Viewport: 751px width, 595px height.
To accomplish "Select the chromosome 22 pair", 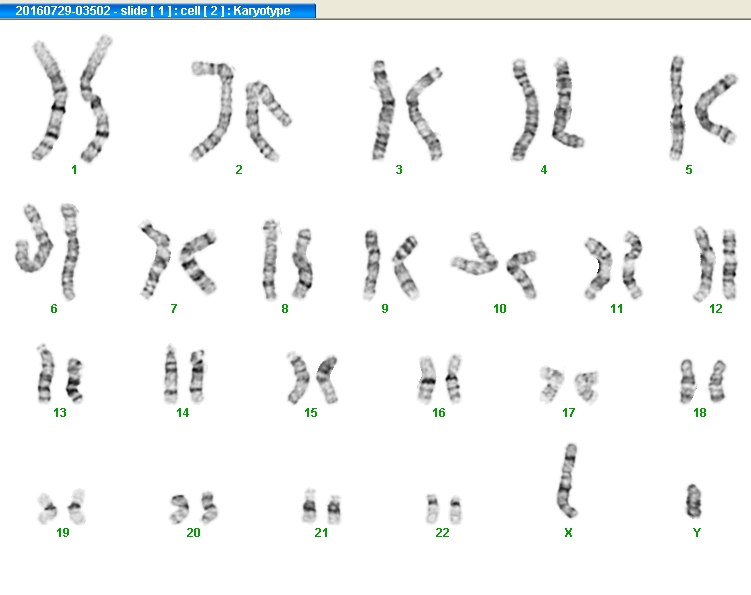I will [444, 509].
